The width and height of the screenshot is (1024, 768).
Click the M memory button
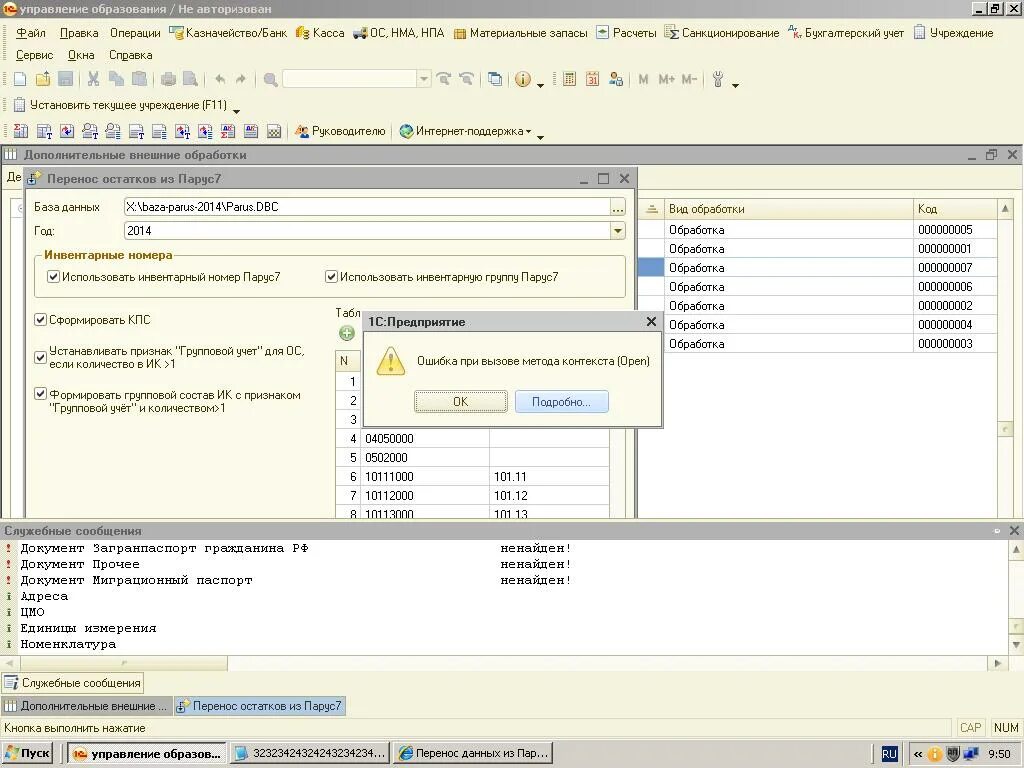(x=644, y=79)
